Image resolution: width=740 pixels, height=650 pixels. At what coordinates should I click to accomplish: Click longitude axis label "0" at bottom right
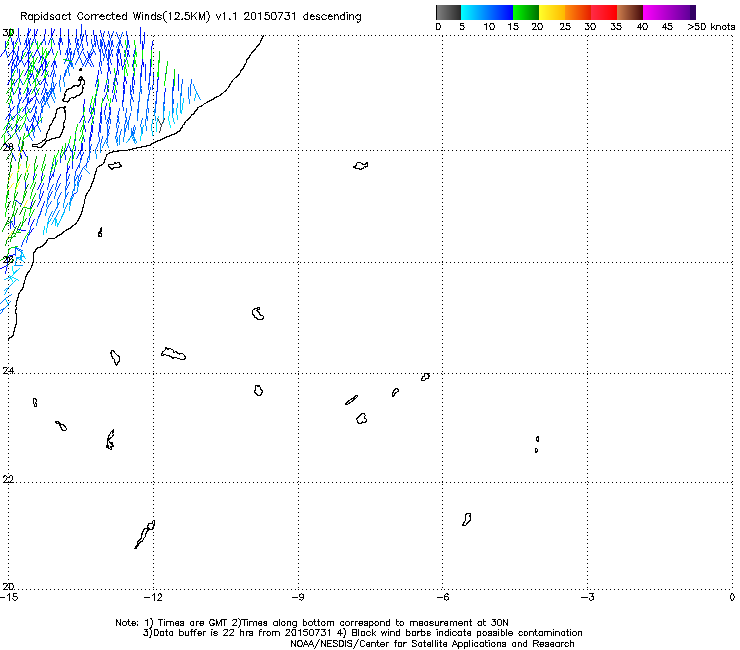click(x=732, y=597)
